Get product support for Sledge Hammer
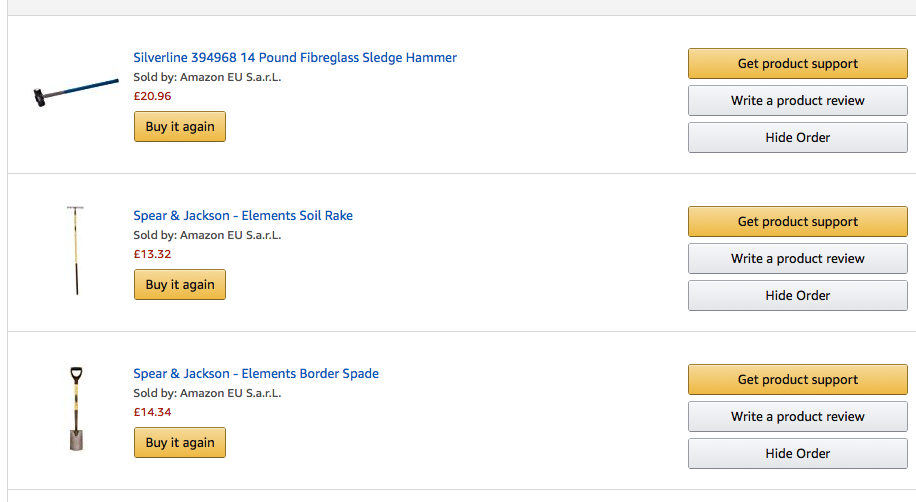Viewport: 916px width, 502px height. tap(798, 64)
